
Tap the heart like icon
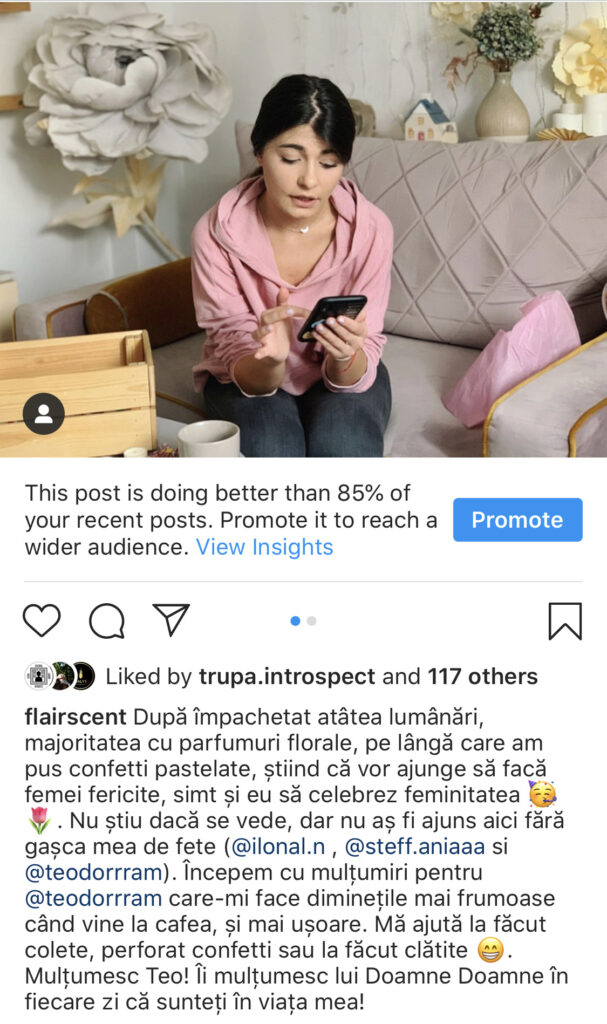tap(42, 620)
